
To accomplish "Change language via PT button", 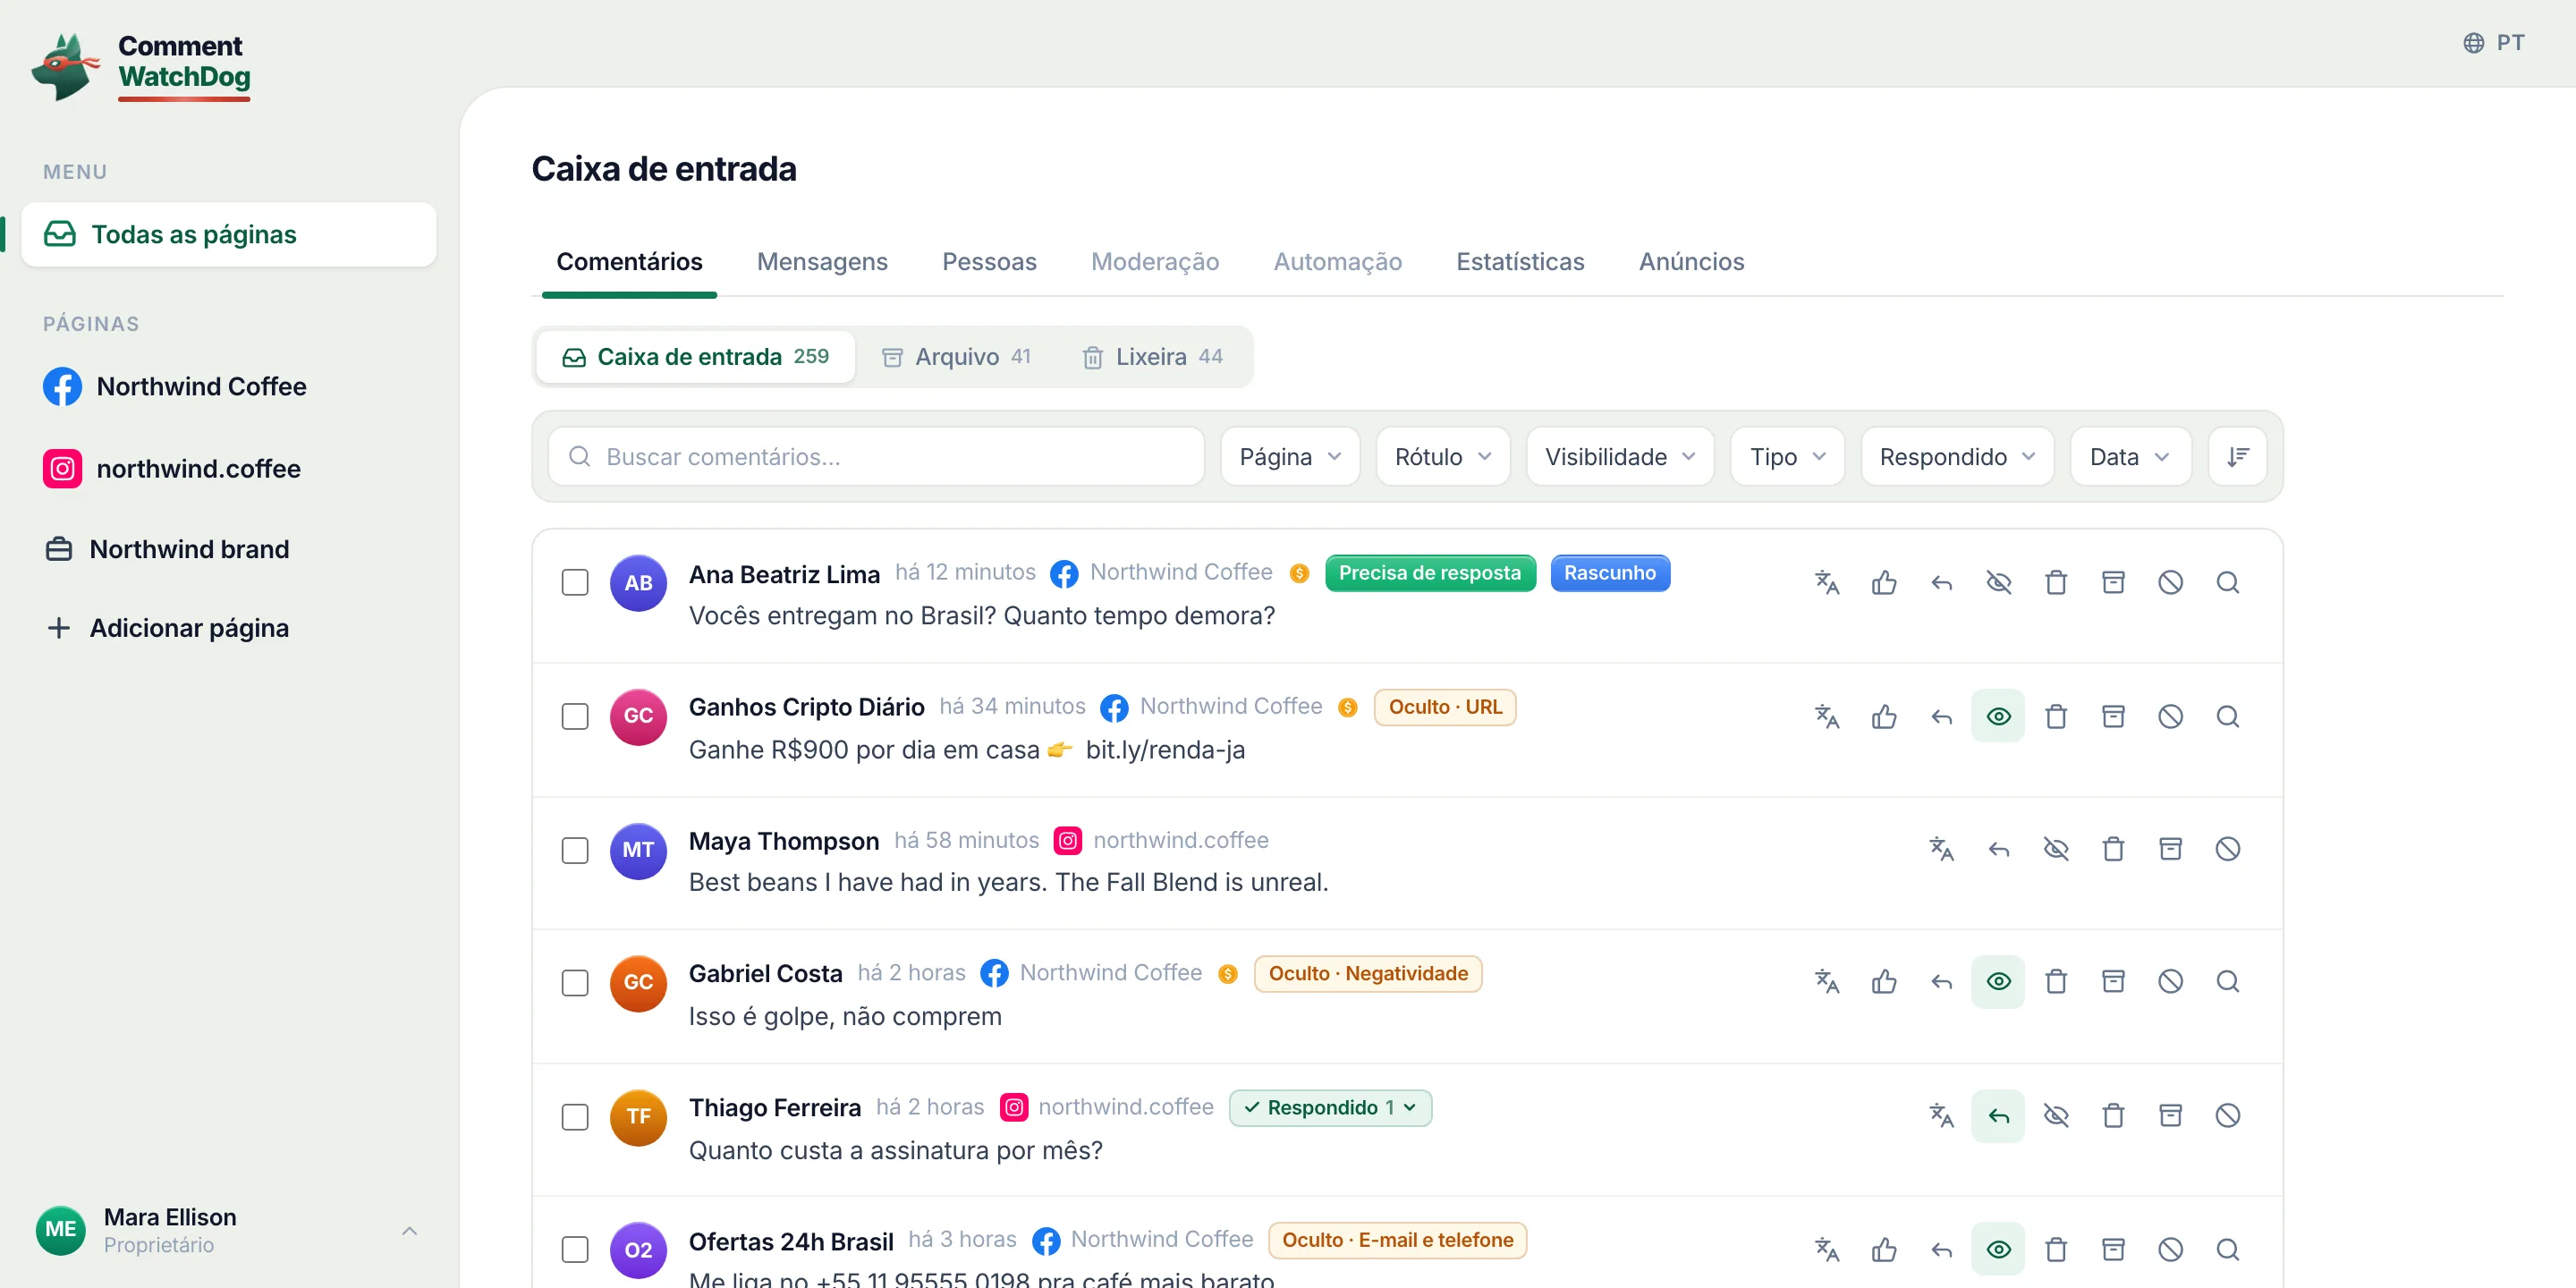I will [2494, 43].
